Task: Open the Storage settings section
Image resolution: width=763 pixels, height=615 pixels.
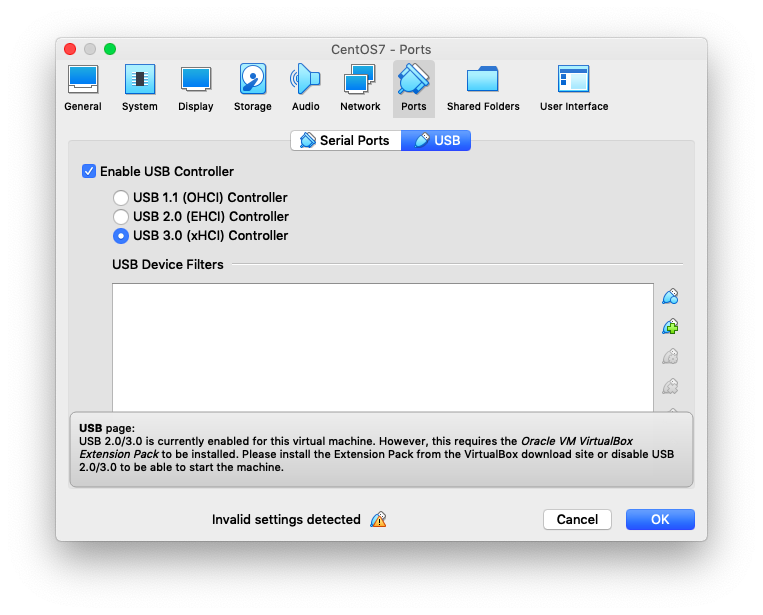Action: tap(253, 88)
